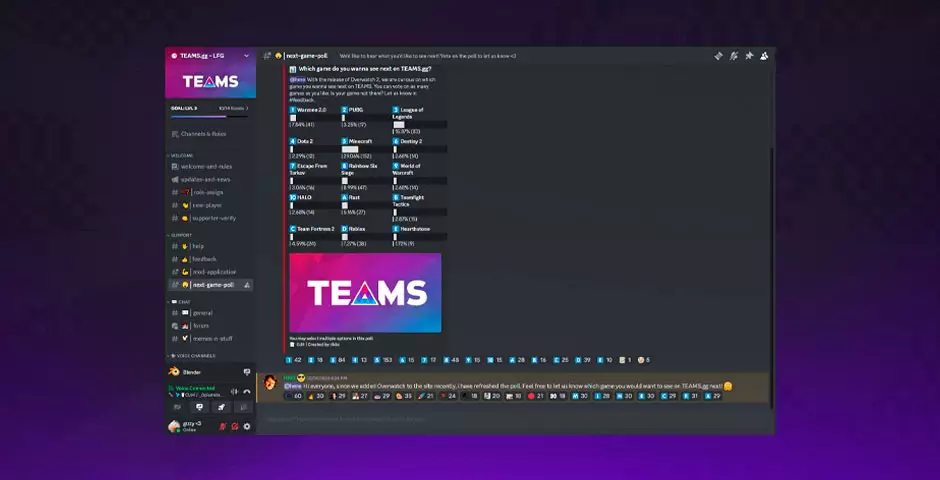Open TEAMS.gg server name dropdown
Screen dimensions: 940x480
click(x=206, y=55)
